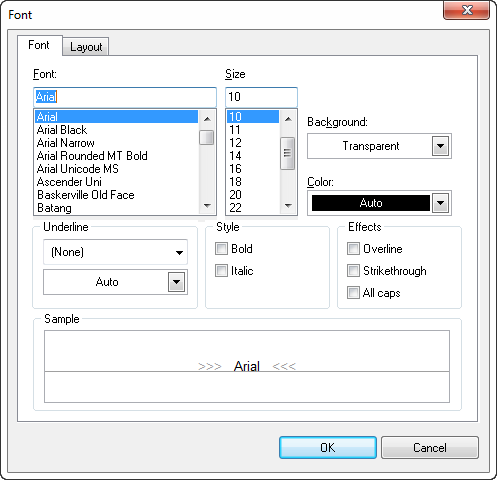The width and height of the screenshot is (497, 480).
Task: Click size list scroll up arrow
Action: point(288,119)
